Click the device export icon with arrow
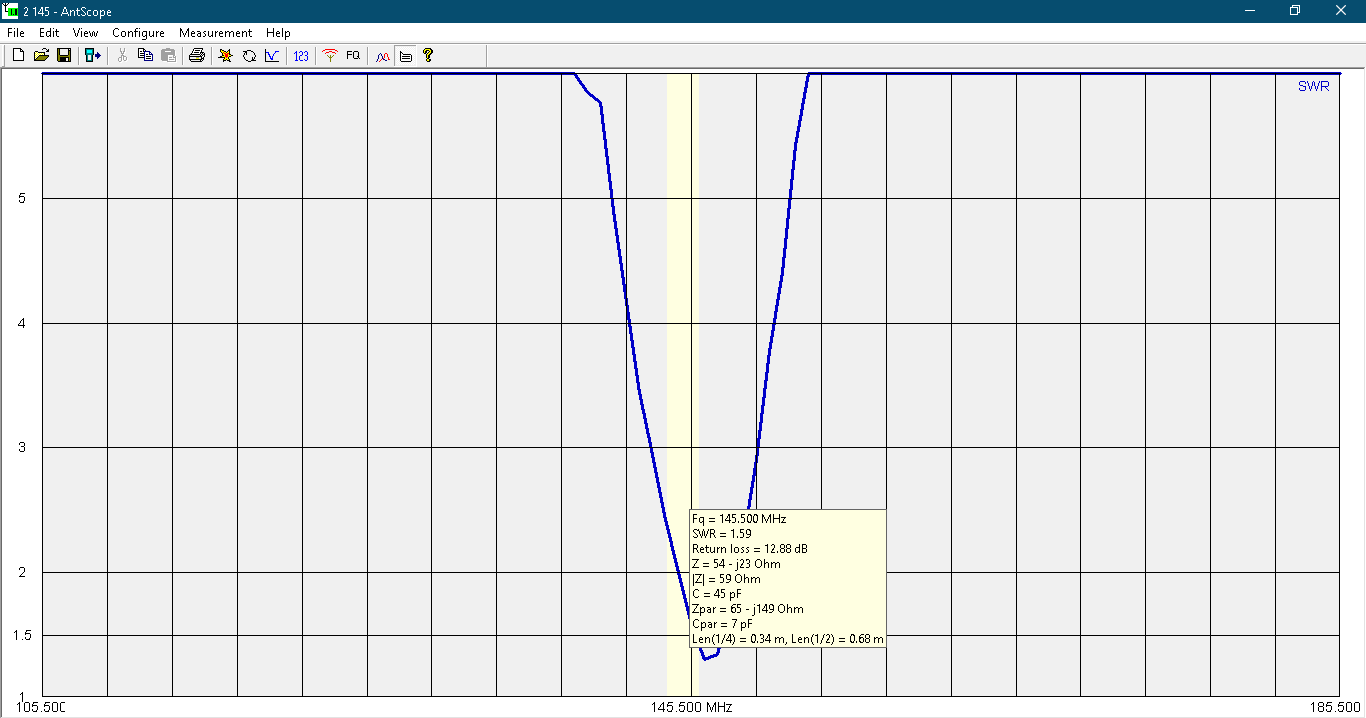This screenshot has width=1366, height=718. tap(93, 56)
